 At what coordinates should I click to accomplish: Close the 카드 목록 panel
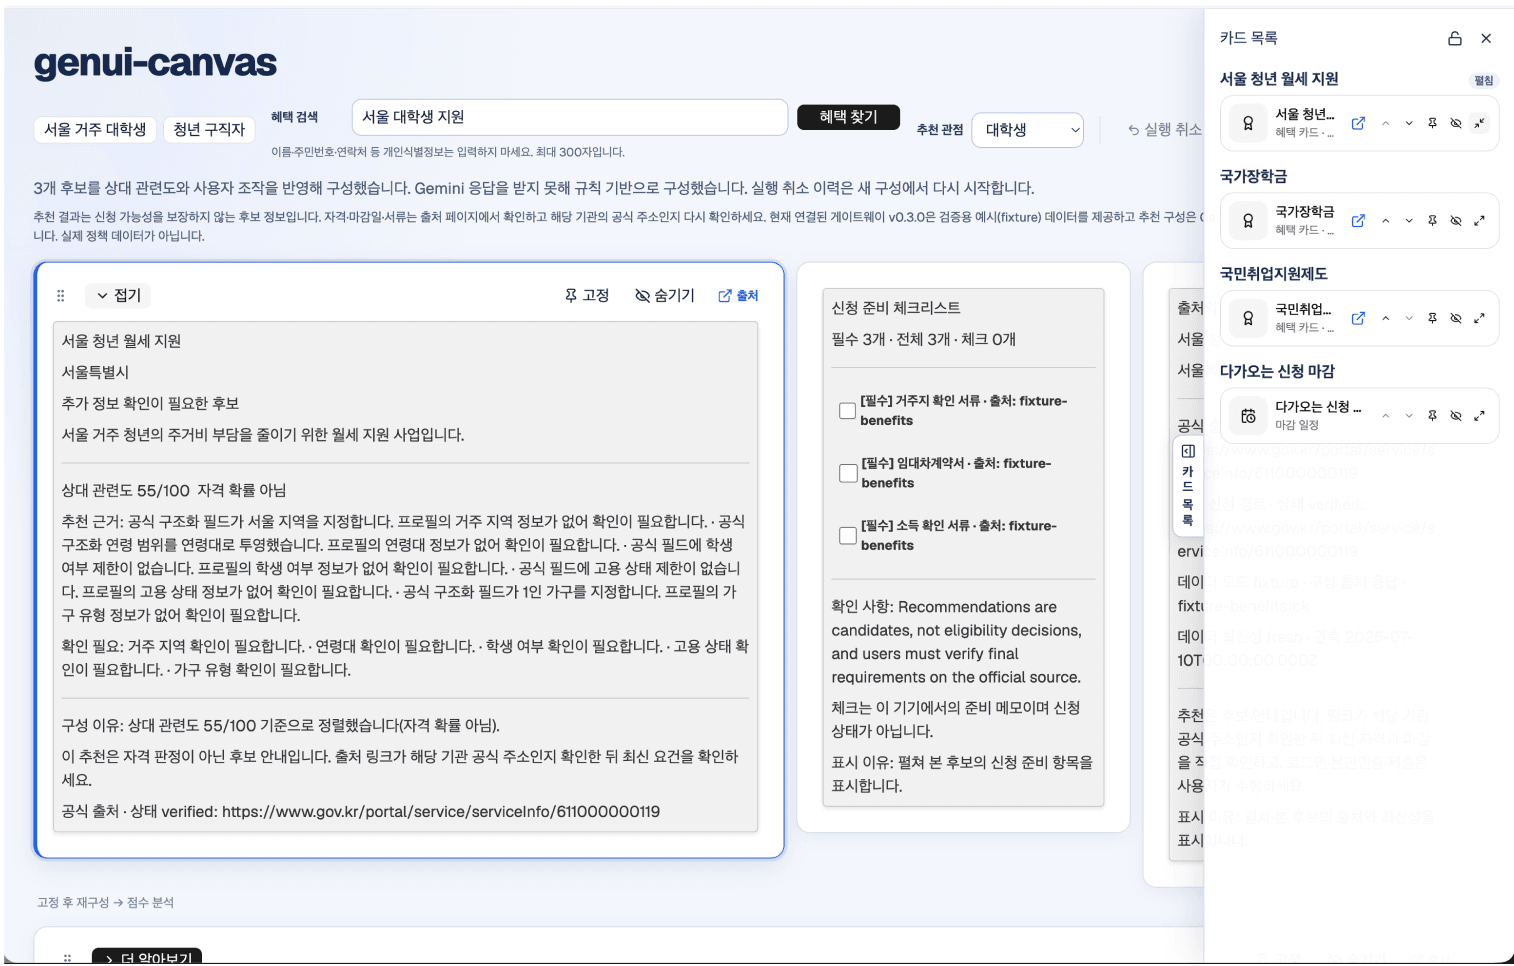click(x=1486, y=38)
